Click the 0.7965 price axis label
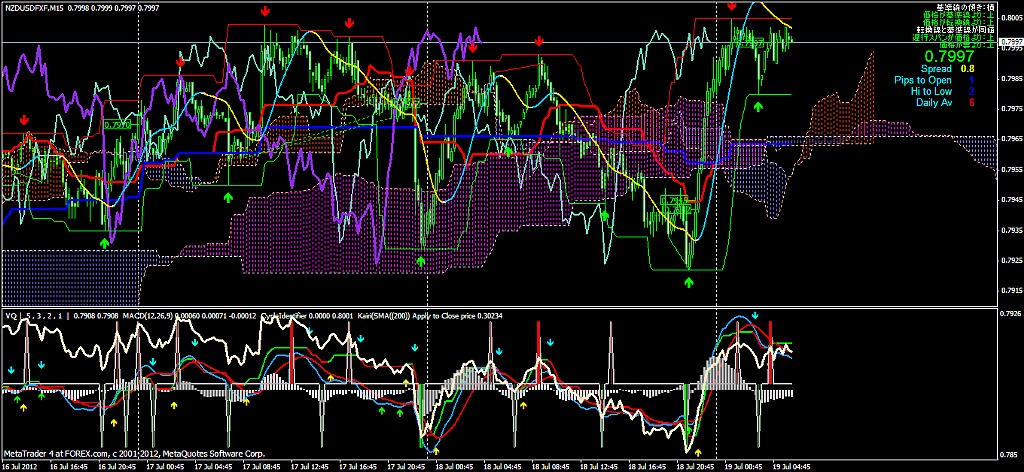Image resolution: width=1024 pixels, height=472 pixels. [x=1010, y=139]
